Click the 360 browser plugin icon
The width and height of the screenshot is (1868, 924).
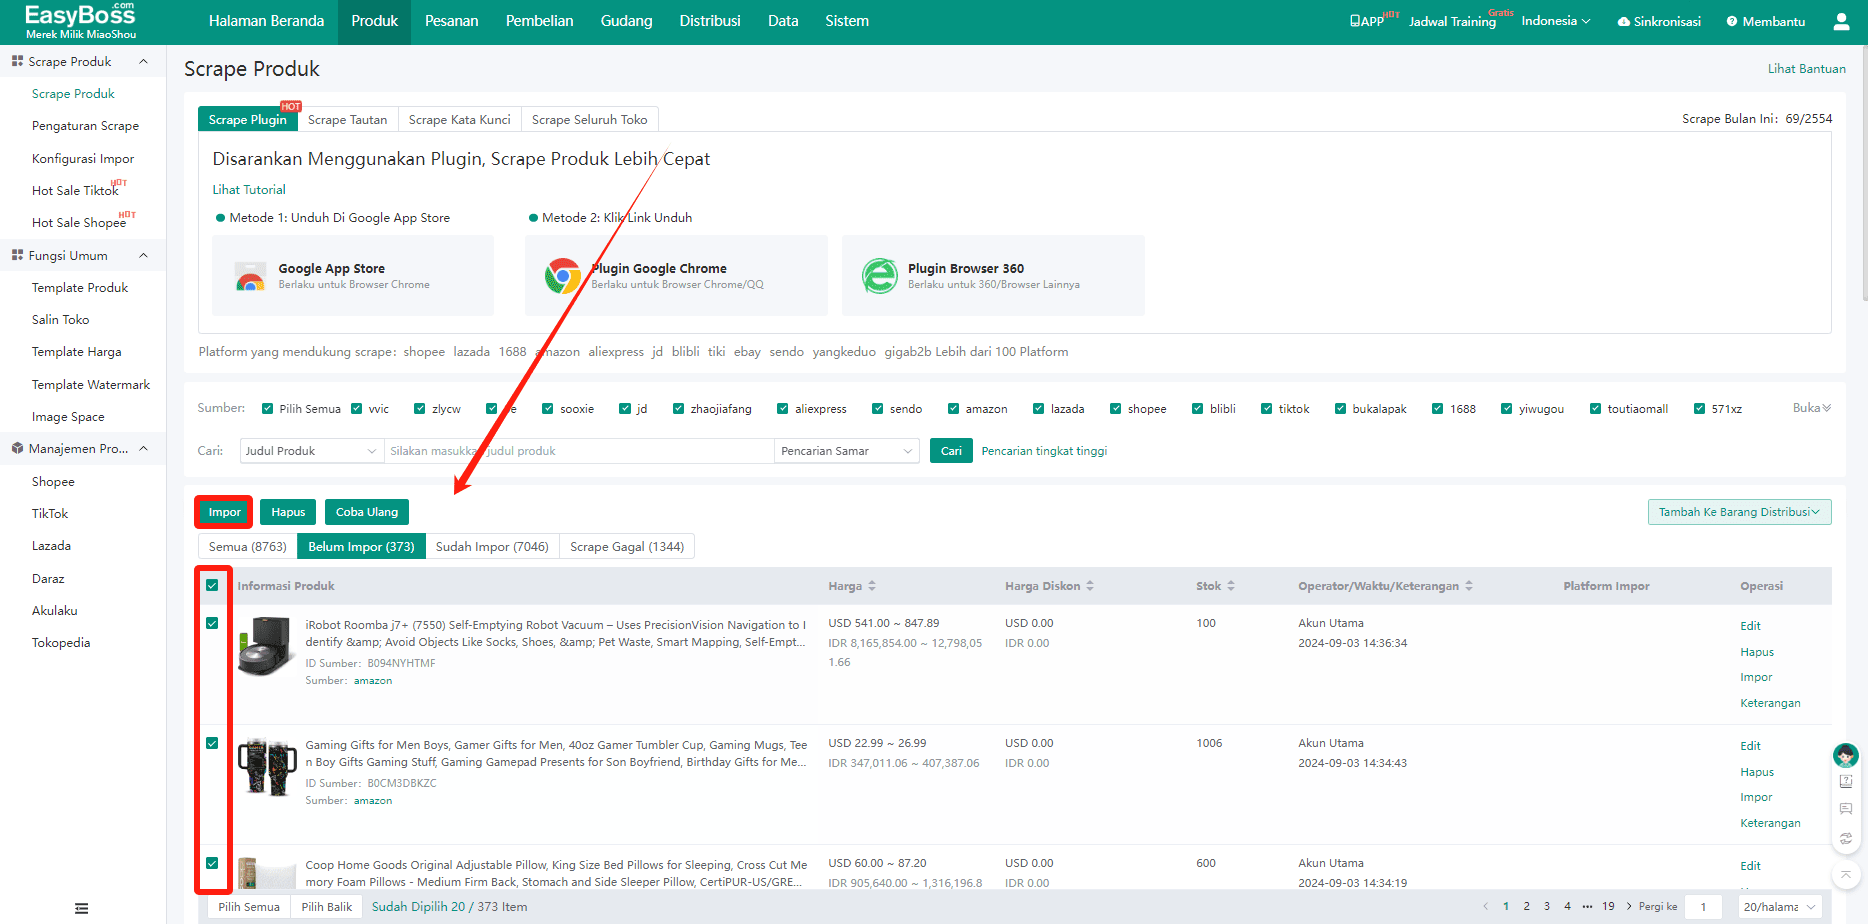click(880, 276)
